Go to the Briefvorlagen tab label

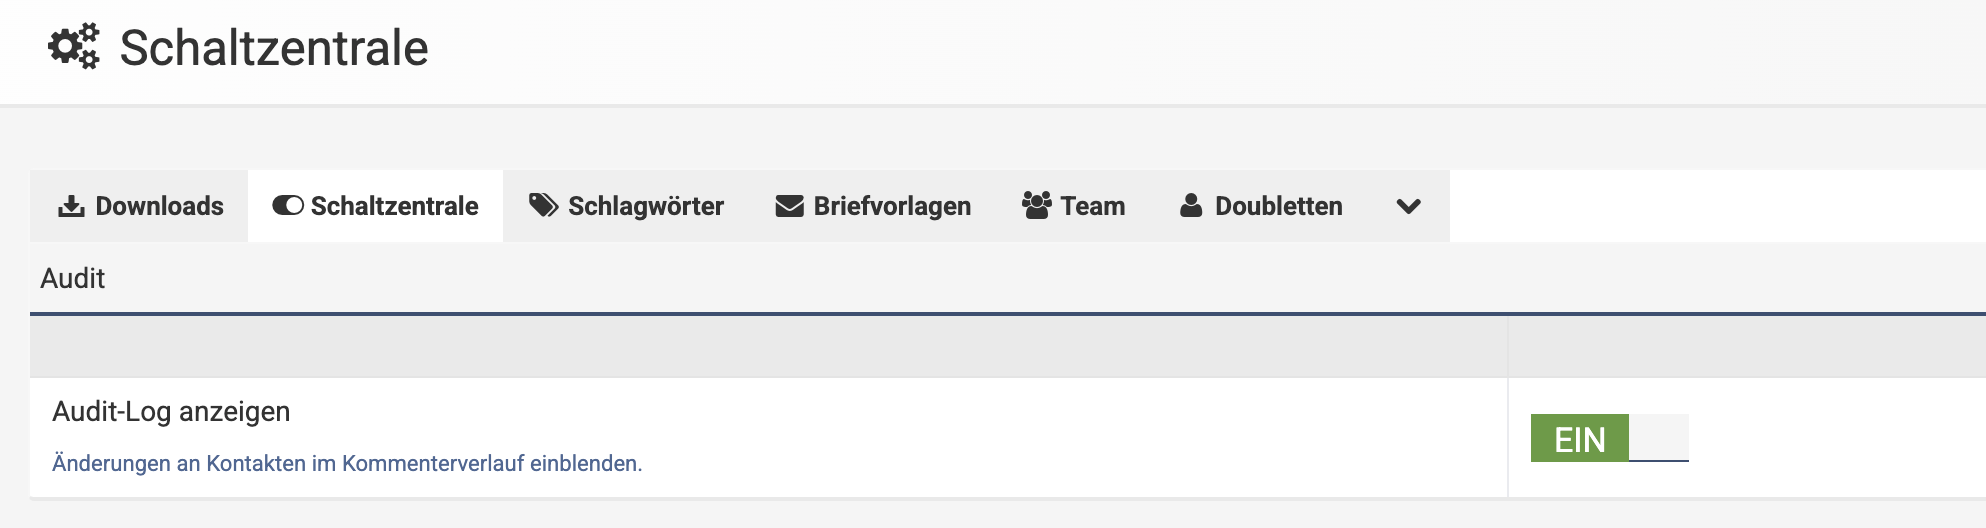892,206
